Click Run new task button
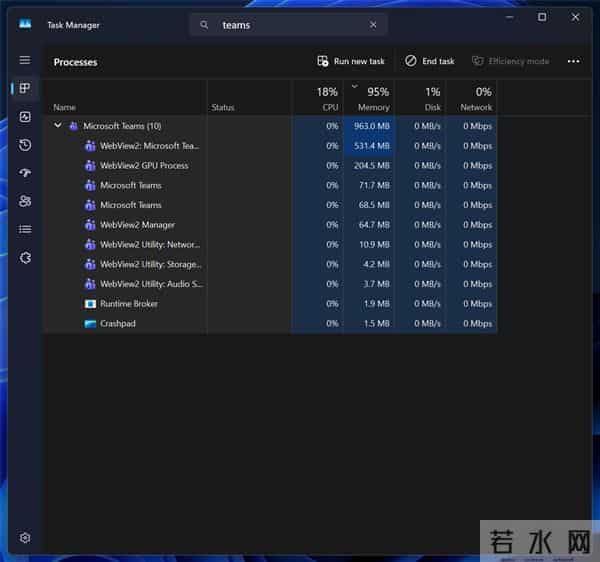 point(351,61)
